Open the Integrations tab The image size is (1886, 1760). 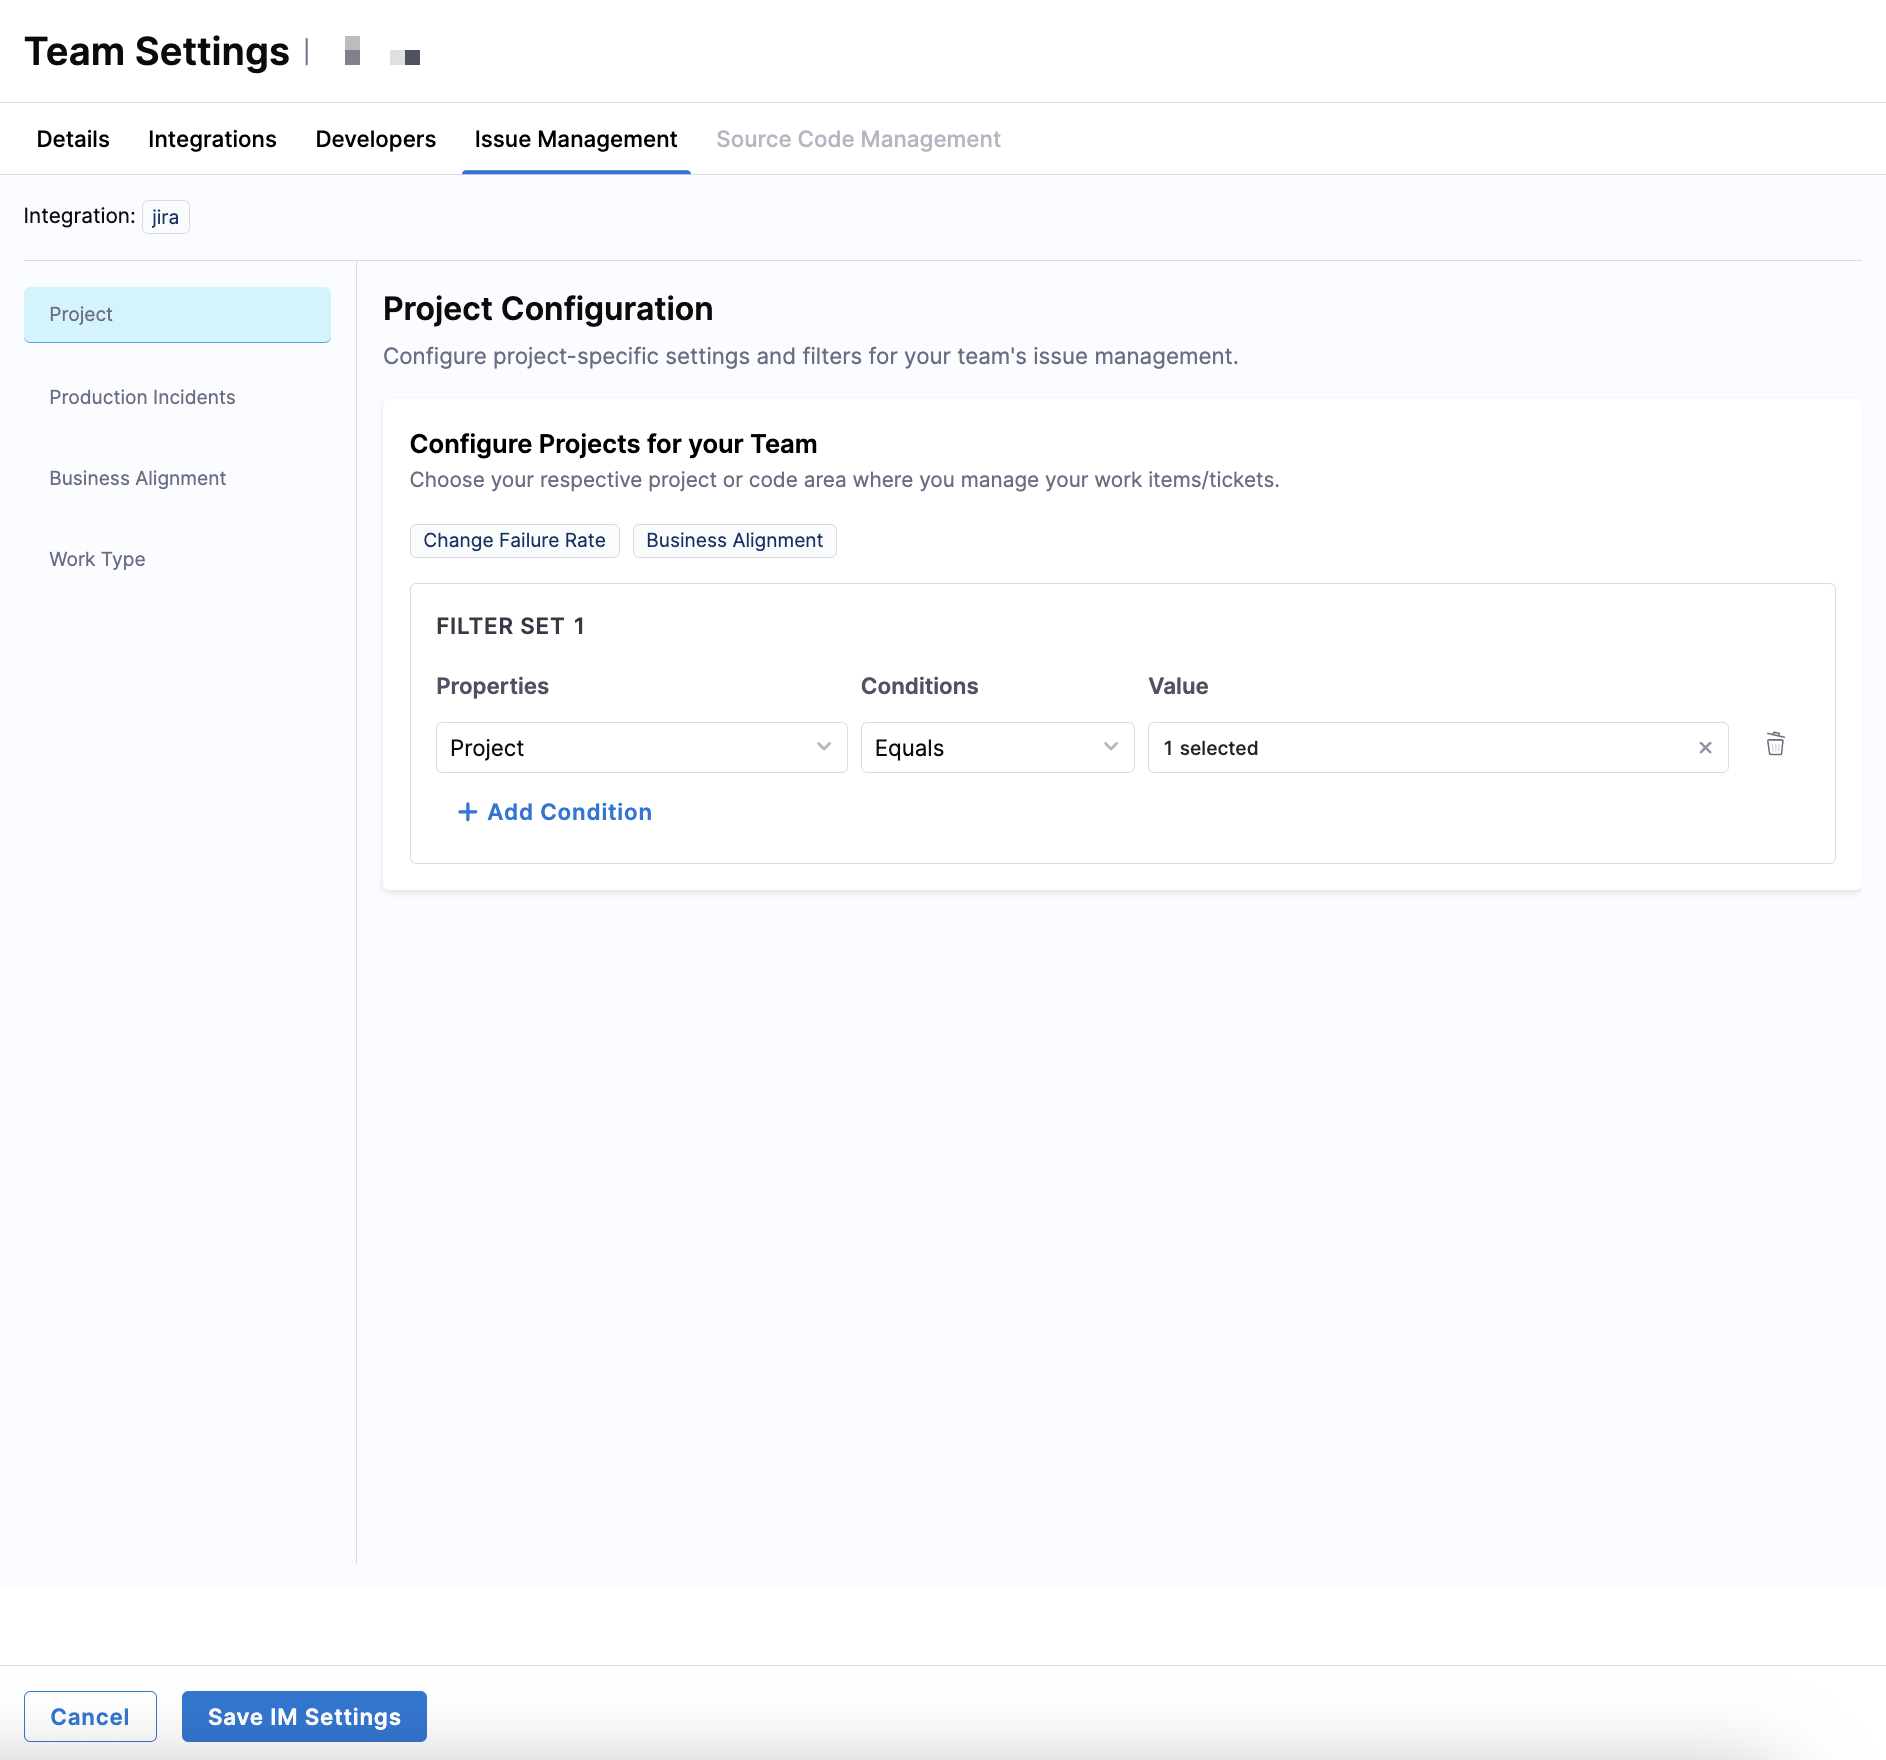click(212, 139)
